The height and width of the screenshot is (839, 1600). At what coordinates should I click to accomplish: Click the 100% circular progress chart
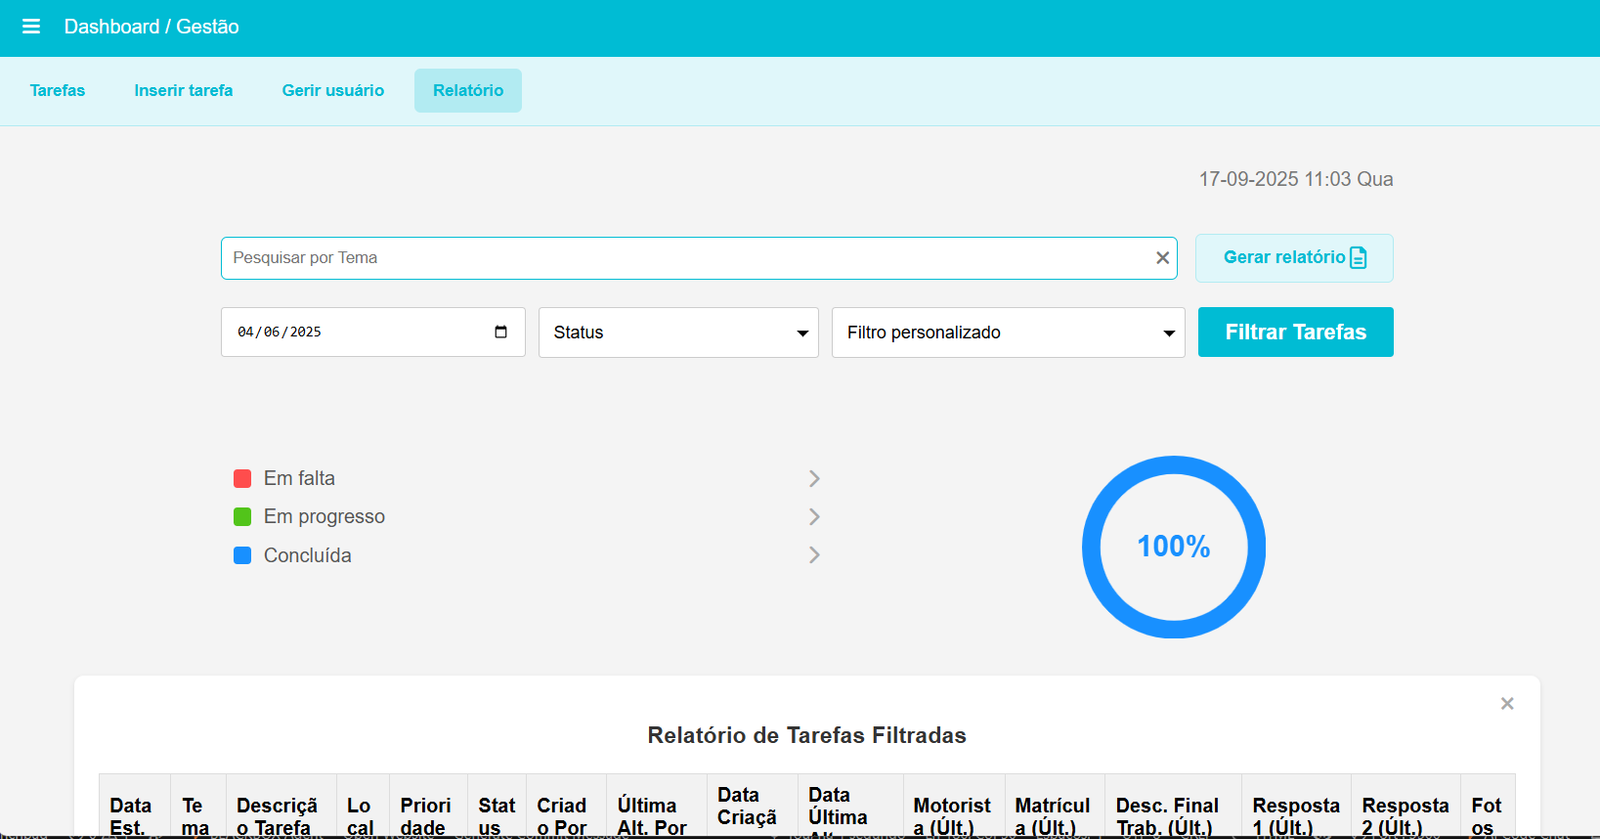tap(1173, 547)
